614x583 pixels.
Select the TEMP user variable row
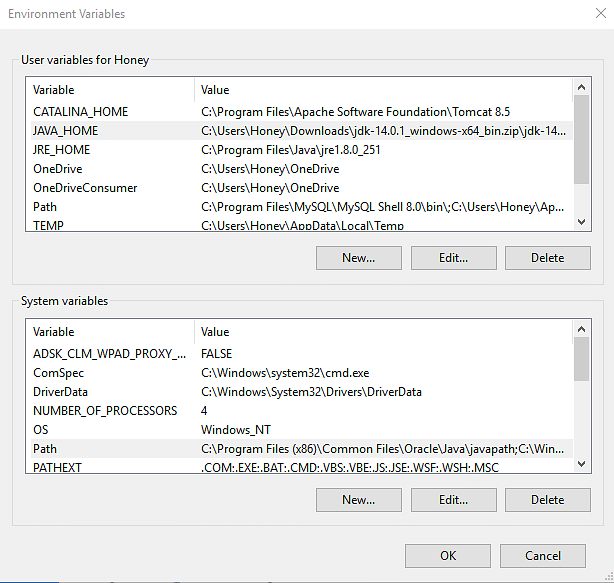point(302,225)
